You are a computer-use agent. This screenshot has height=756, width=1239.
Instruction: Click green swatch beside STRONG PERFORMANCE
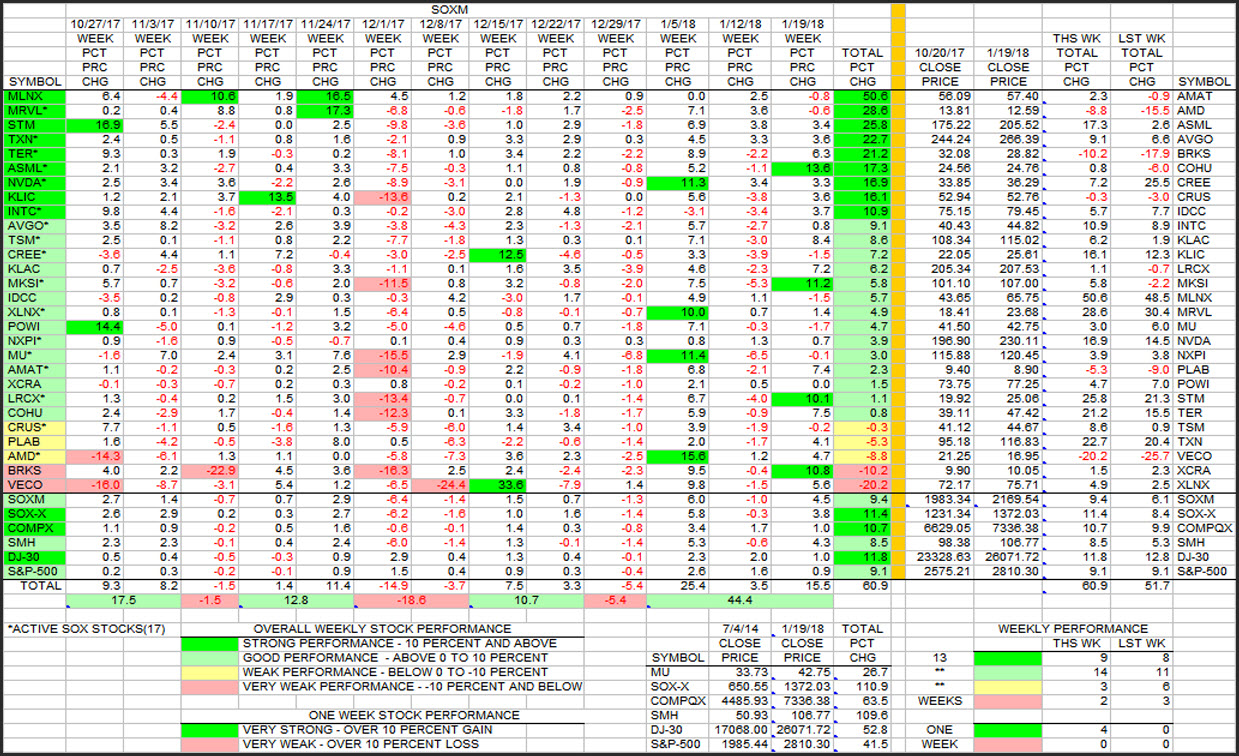pyautogui.click(x=209, y=643)
